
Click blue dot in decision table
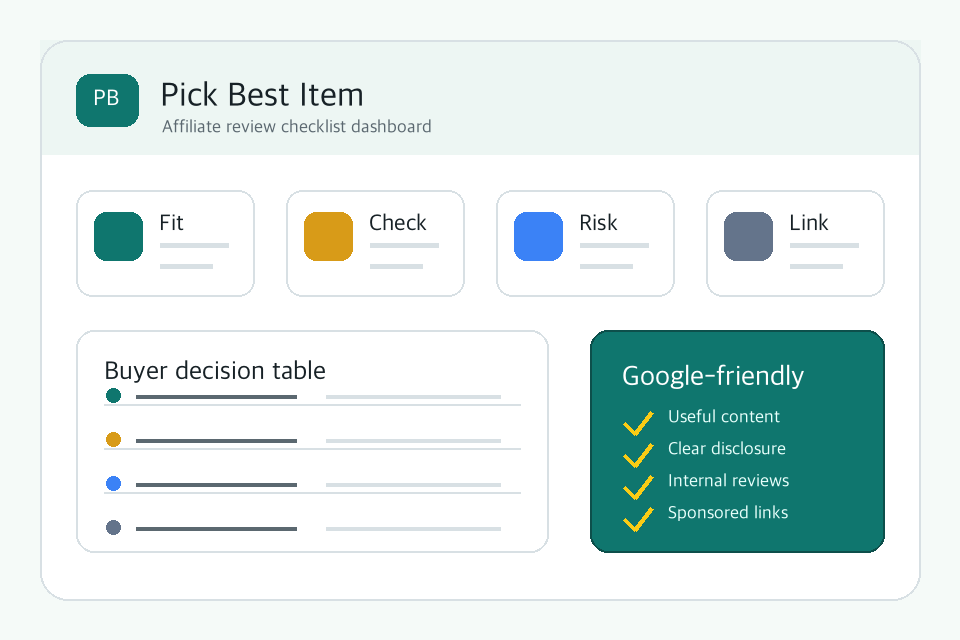pyautogui.click(x=113, y=484)
